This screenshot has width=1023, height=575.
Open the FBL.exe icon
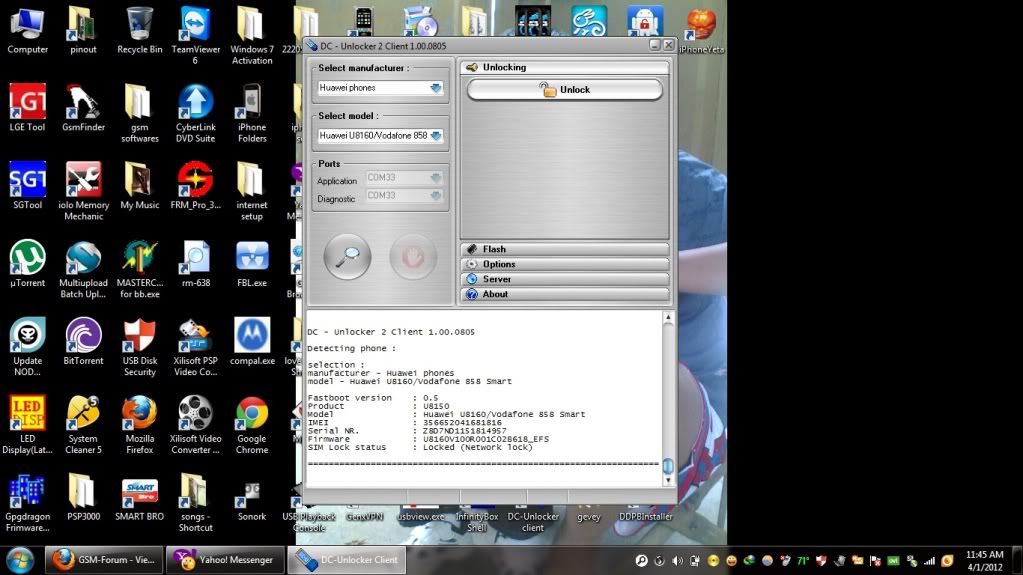252,264
